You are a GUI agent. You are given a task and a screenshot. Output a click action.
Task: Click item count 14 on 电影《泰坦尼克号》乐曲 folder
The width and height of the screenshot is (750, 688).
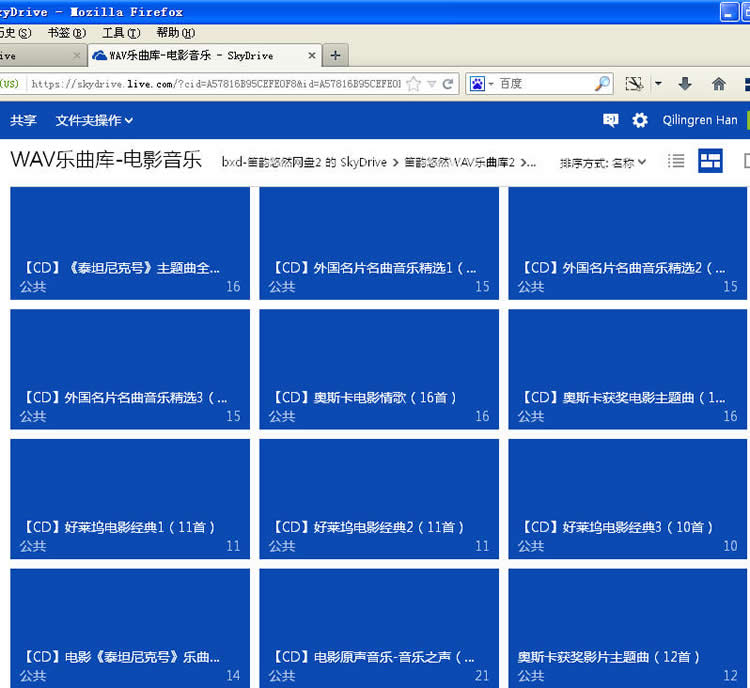233,676
